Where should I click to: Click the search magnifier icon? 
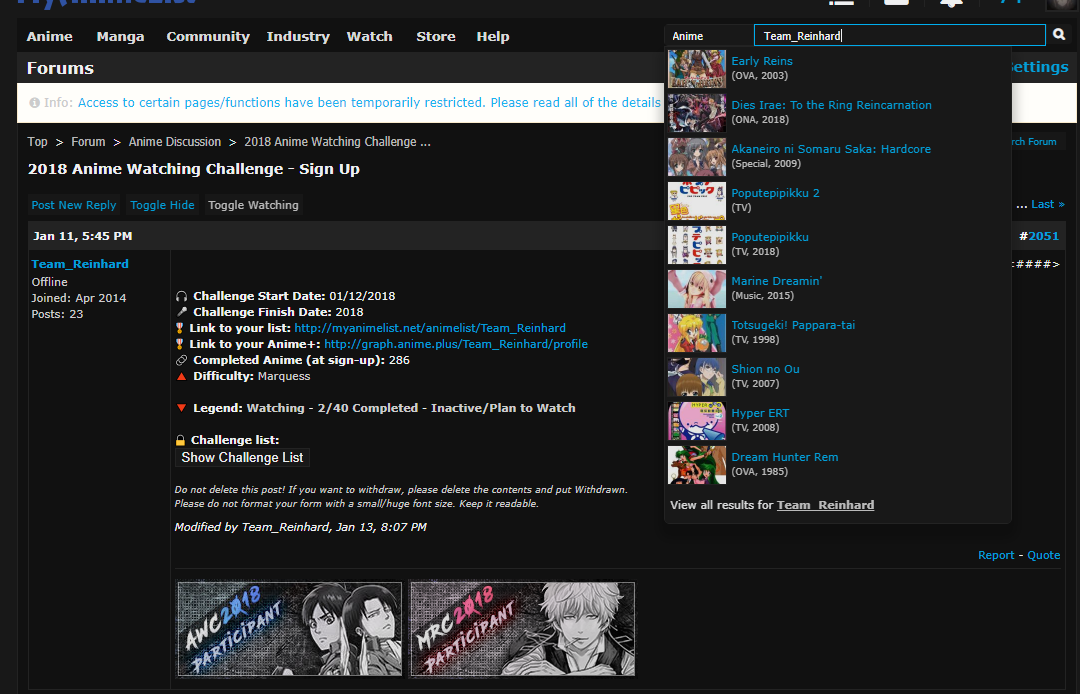1059,36
